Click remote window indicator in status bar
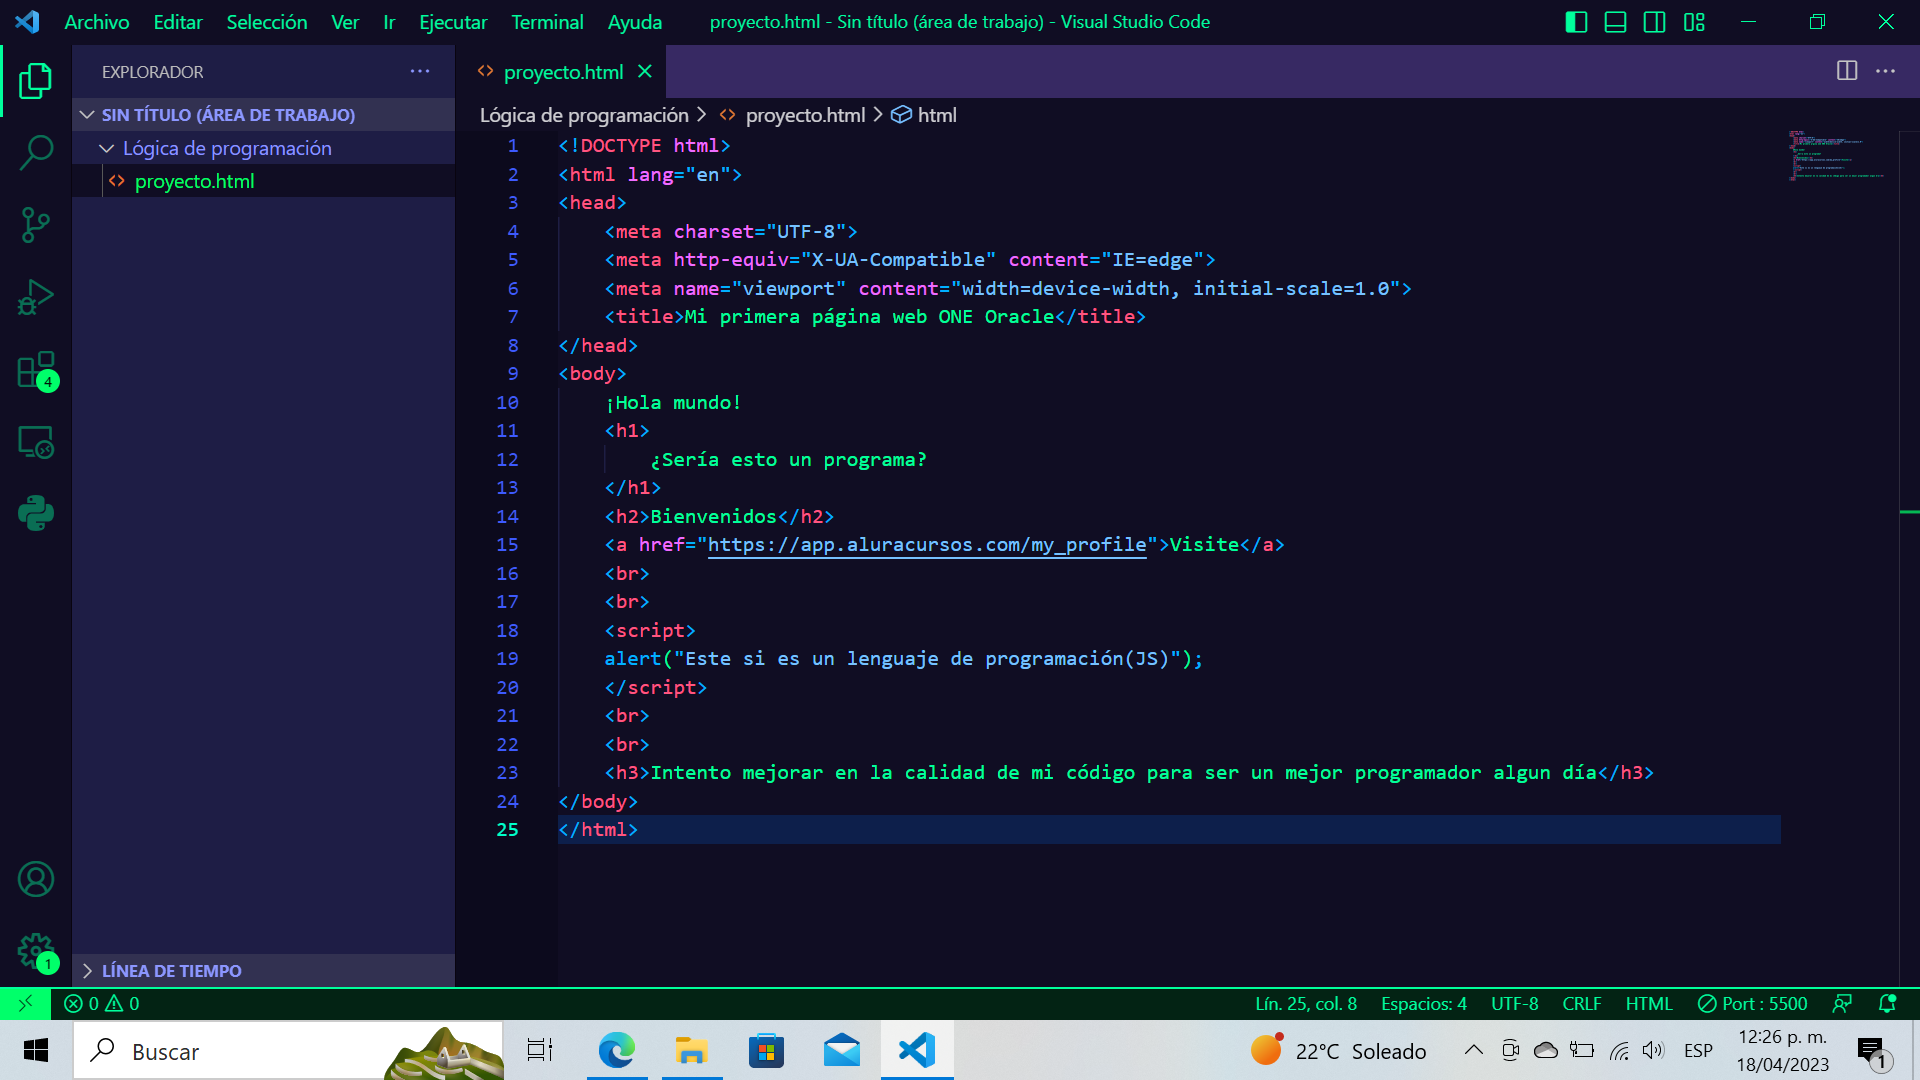This screenshot has height=1080, width=1920. coord(25,1003)
